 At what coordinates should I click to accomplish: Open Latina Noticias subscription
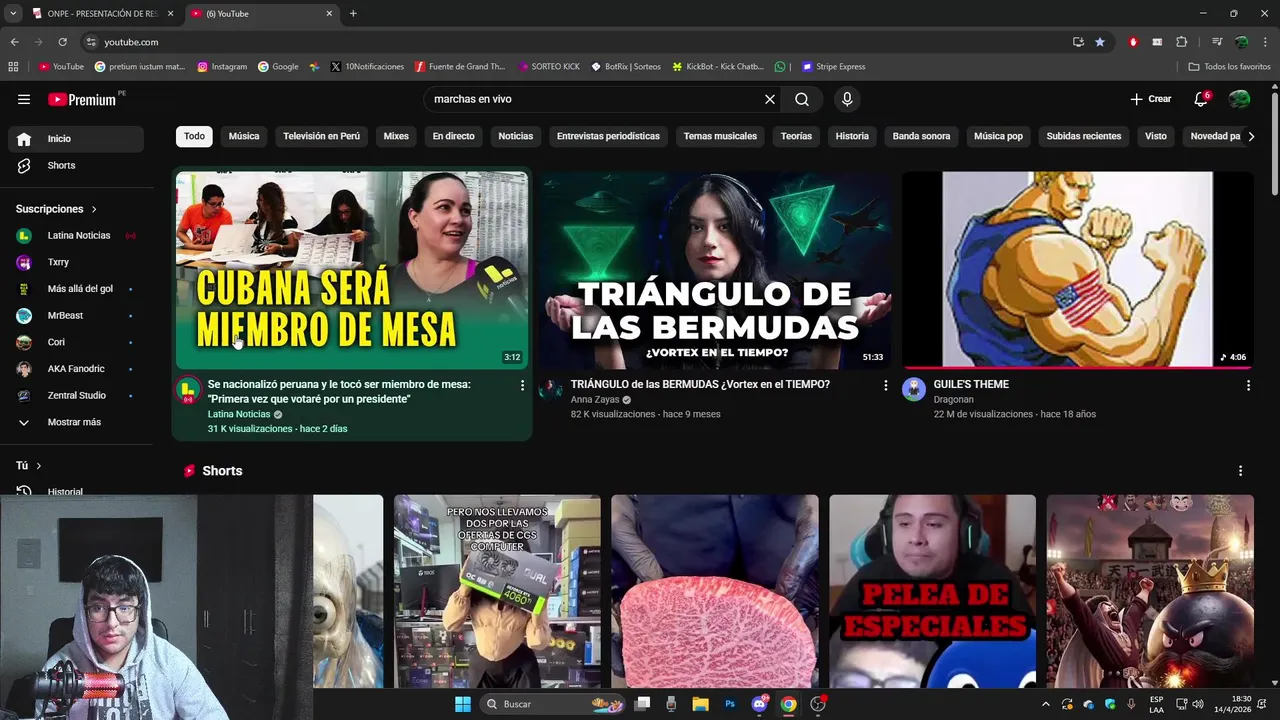76,236
